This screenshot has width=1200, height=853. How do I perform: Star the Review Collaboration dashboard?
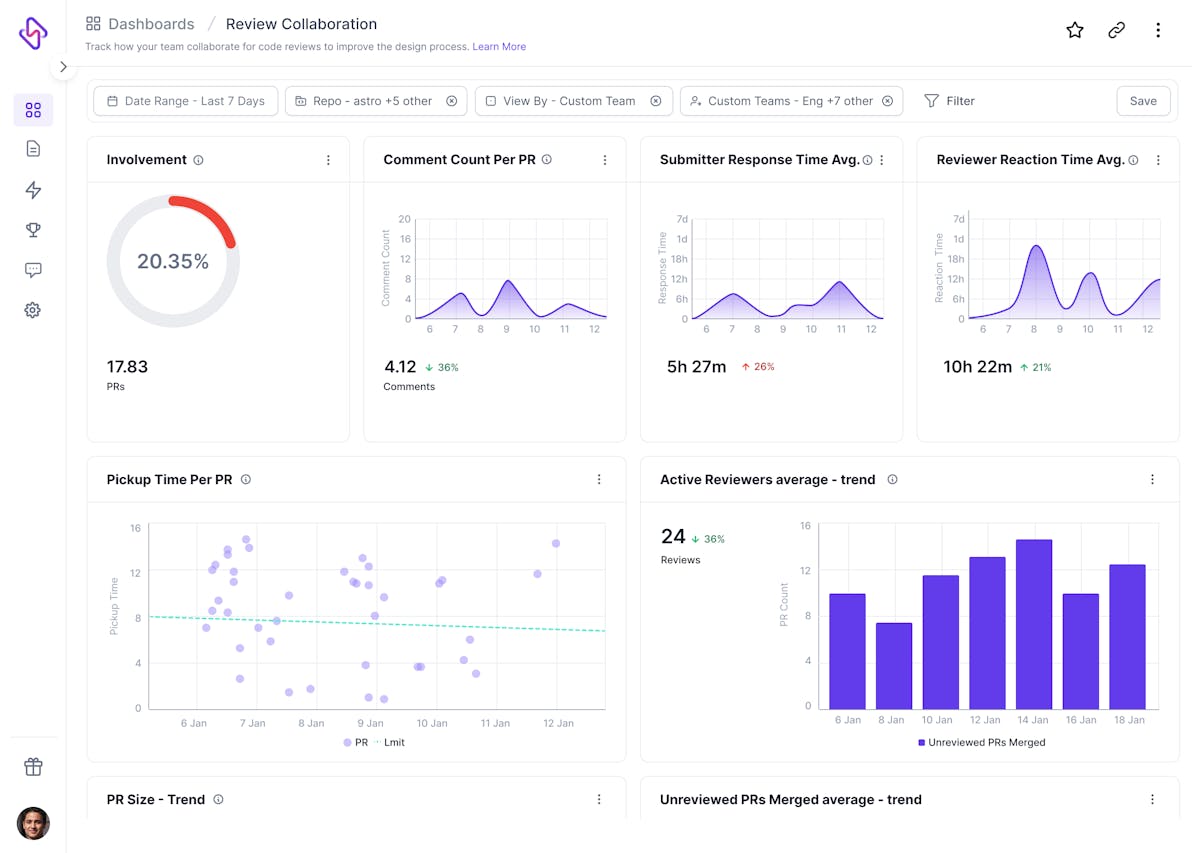[x=1075, y=30]
